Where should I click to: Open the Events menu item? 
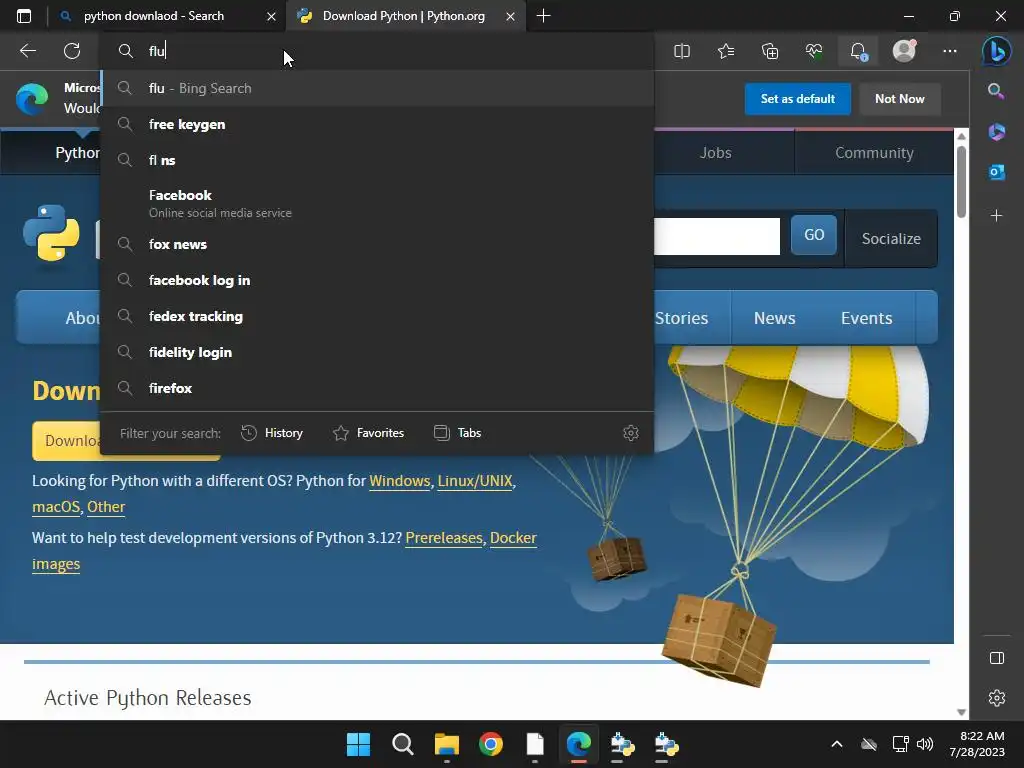pyautogui.click(x=866, y=318)
